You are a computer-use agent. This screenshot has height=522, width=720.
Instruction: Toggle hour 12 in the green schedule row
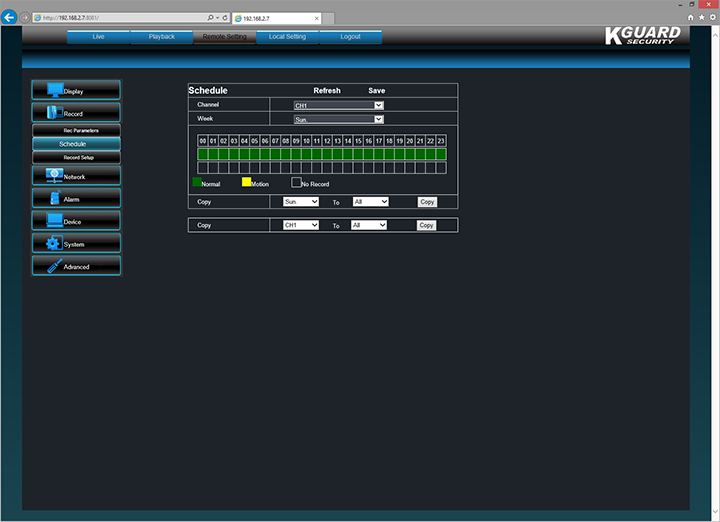[327, 155]
